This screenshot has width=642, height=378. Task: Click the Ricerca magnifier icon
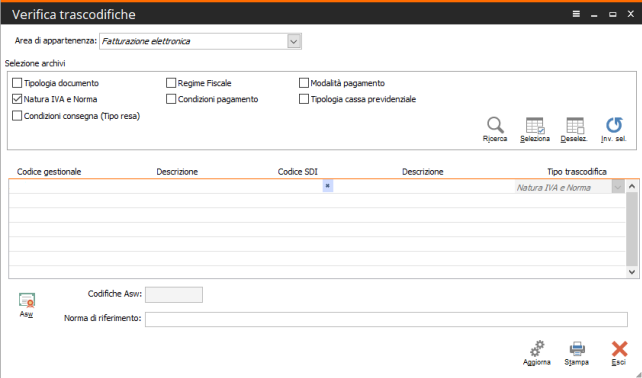pos(495,125)
